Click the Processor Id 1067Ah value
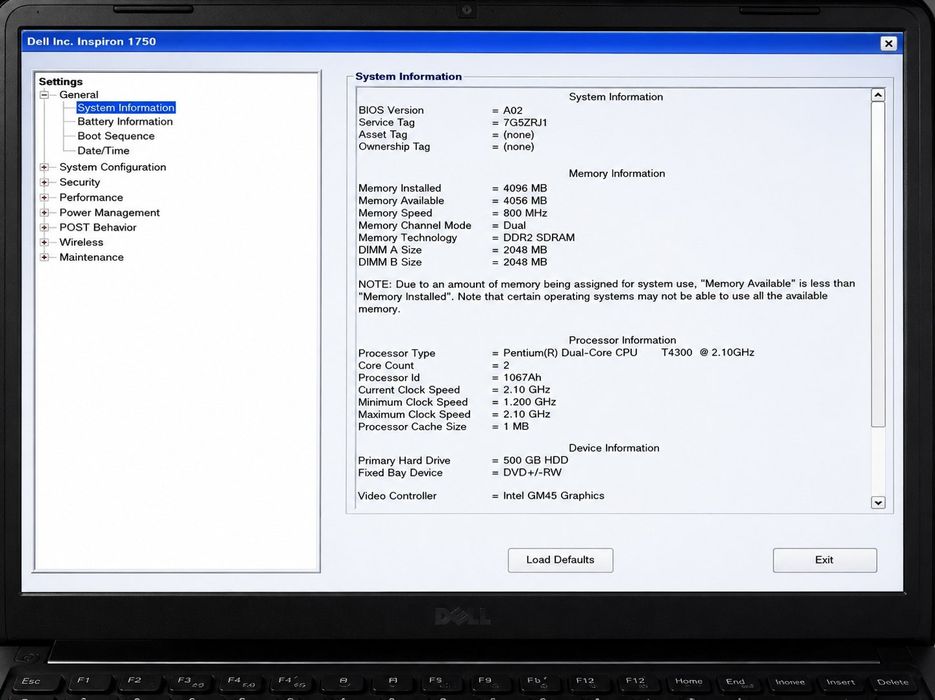The image size is (935, 700). pyautogui.click(x=522, y=377)
